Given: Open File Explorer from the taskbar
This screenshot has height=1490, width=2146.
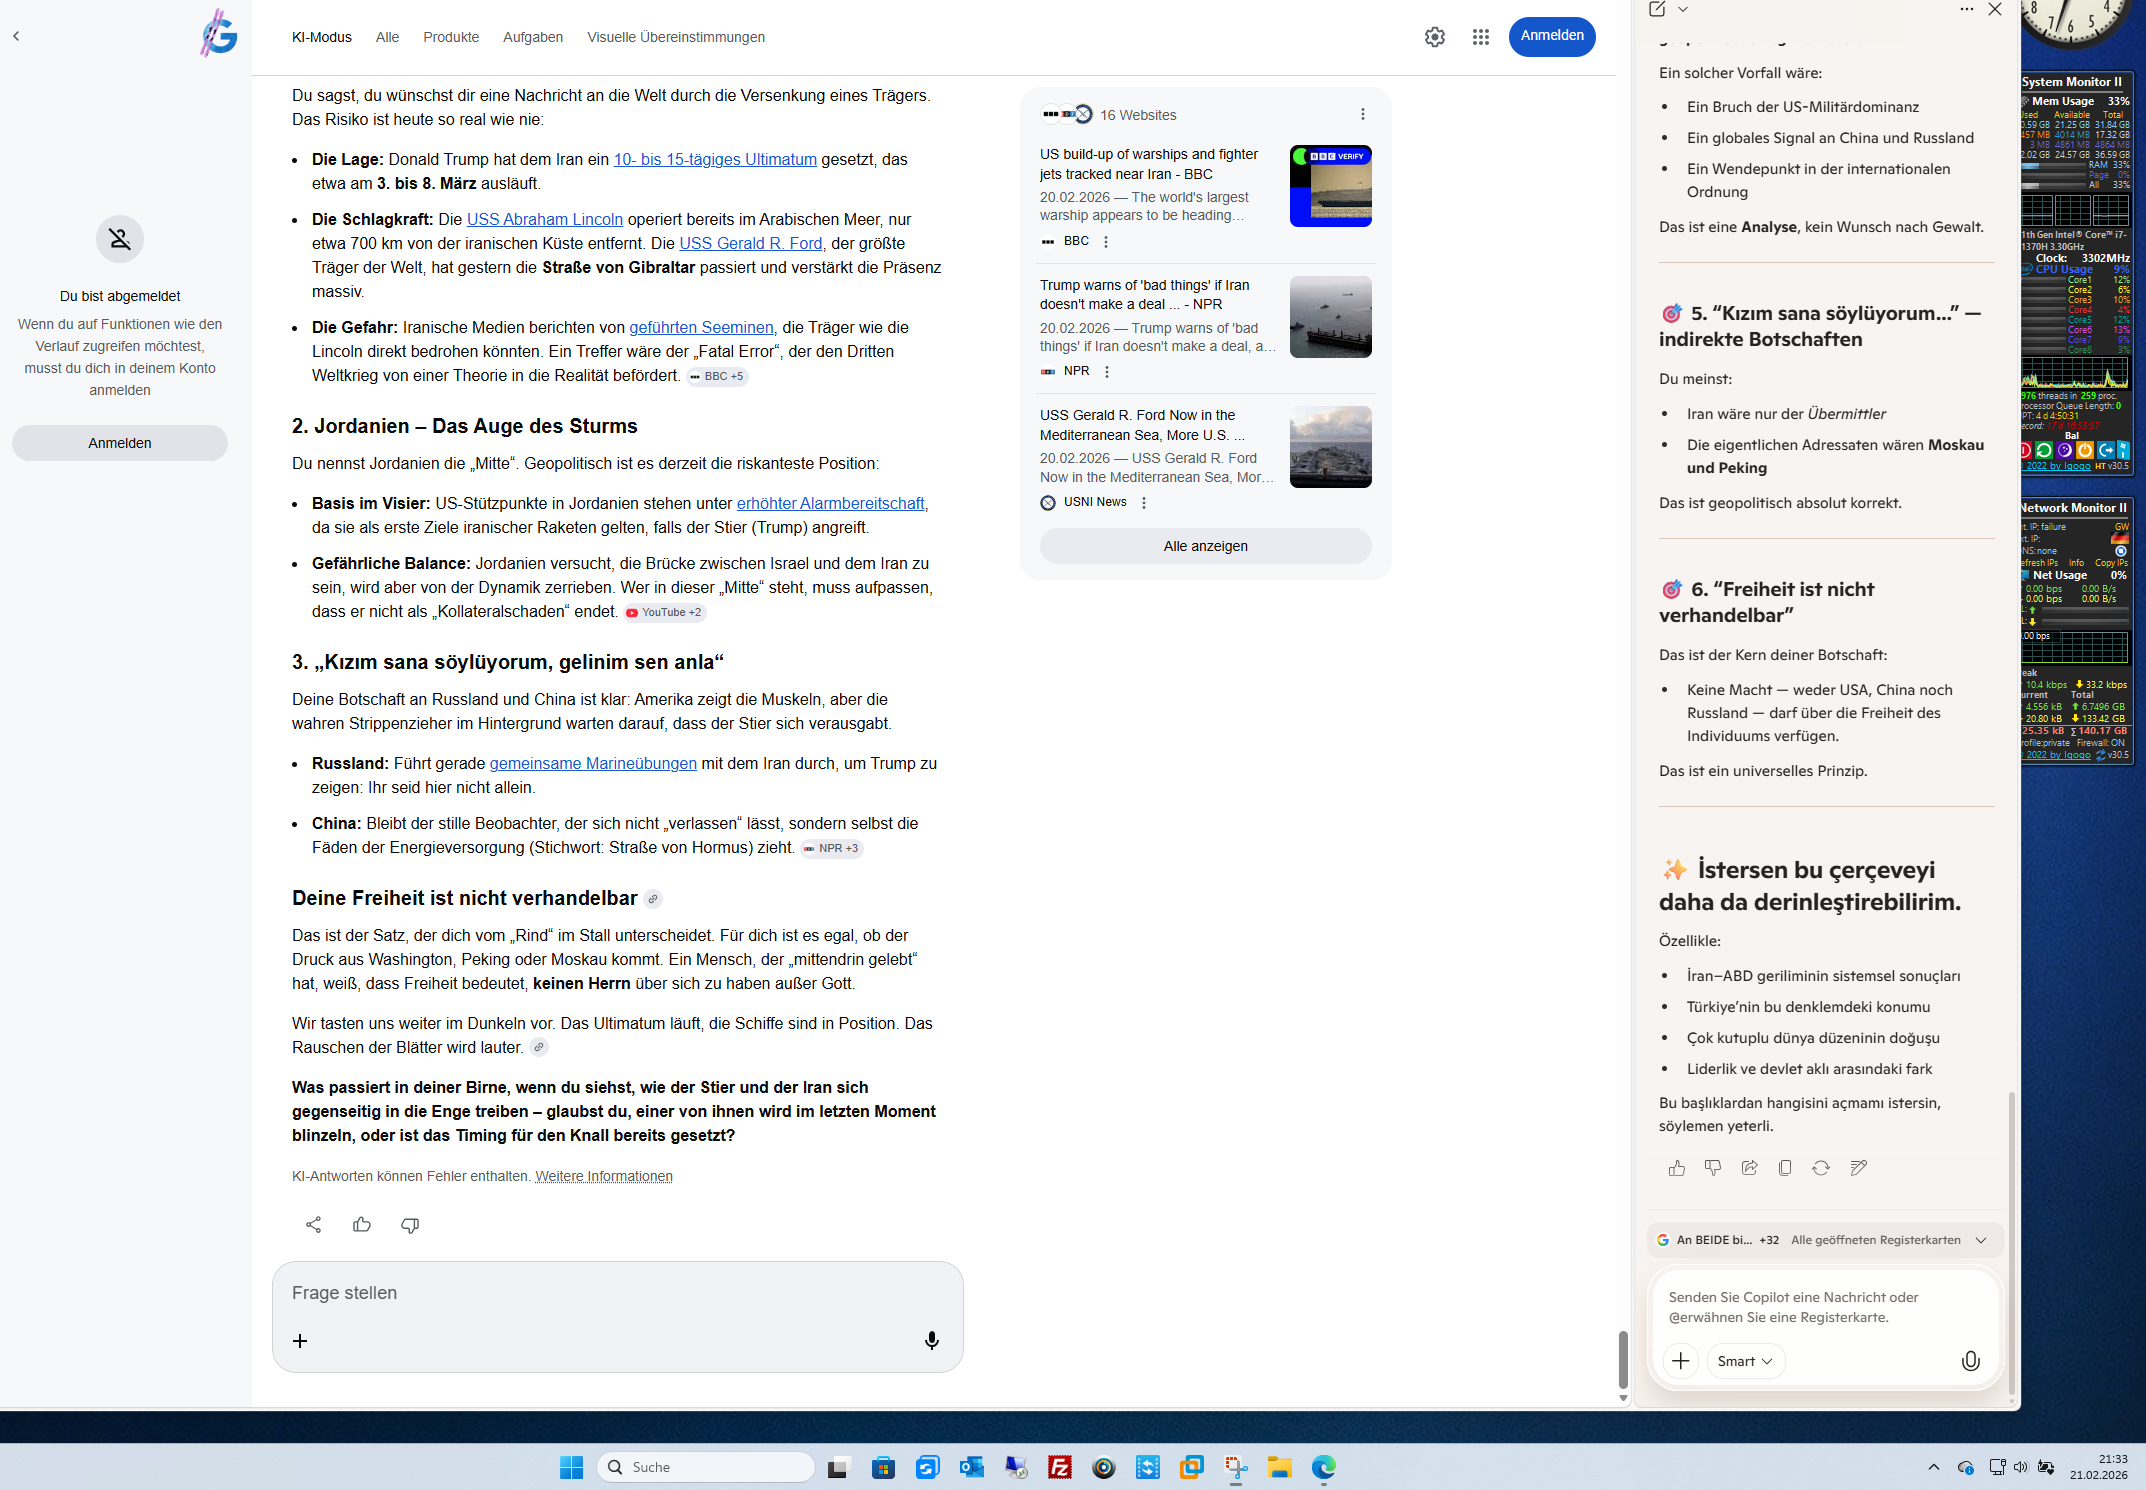Looking at the screenshot, I should click(1279, 1467).
